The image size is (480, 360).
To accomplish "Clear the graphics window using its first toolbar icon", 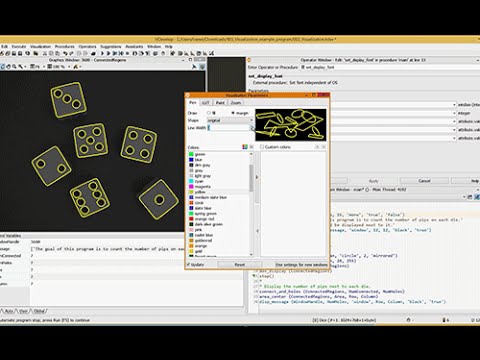I will tap(3, 67).
